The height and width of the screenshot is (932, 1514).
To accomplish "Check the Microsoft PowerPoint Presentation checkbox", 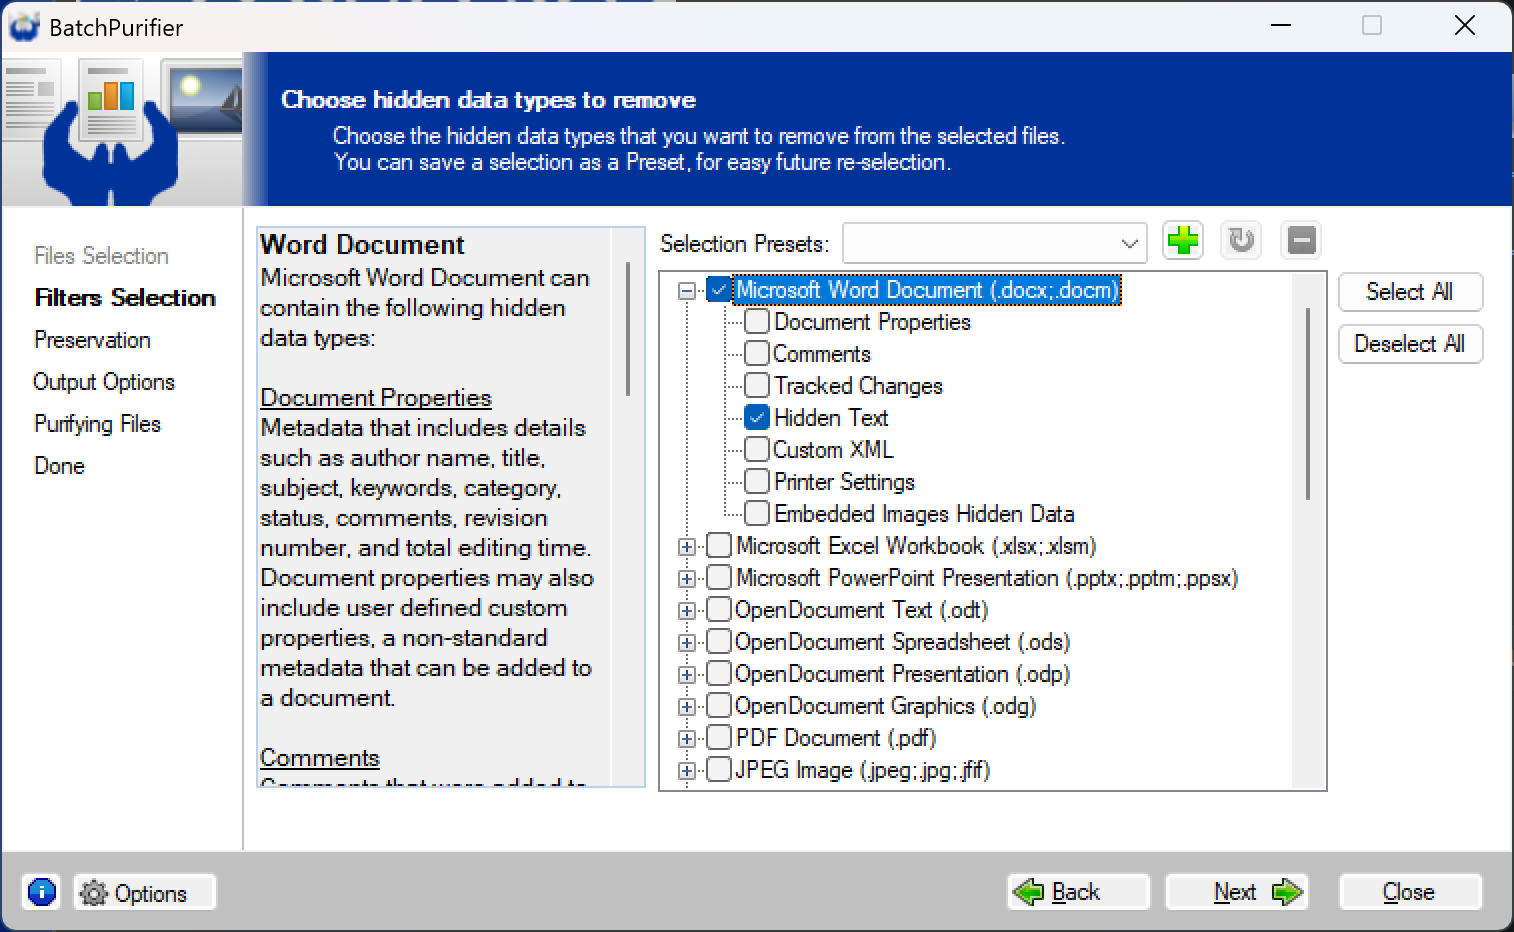I will click(x=719, y=578).
